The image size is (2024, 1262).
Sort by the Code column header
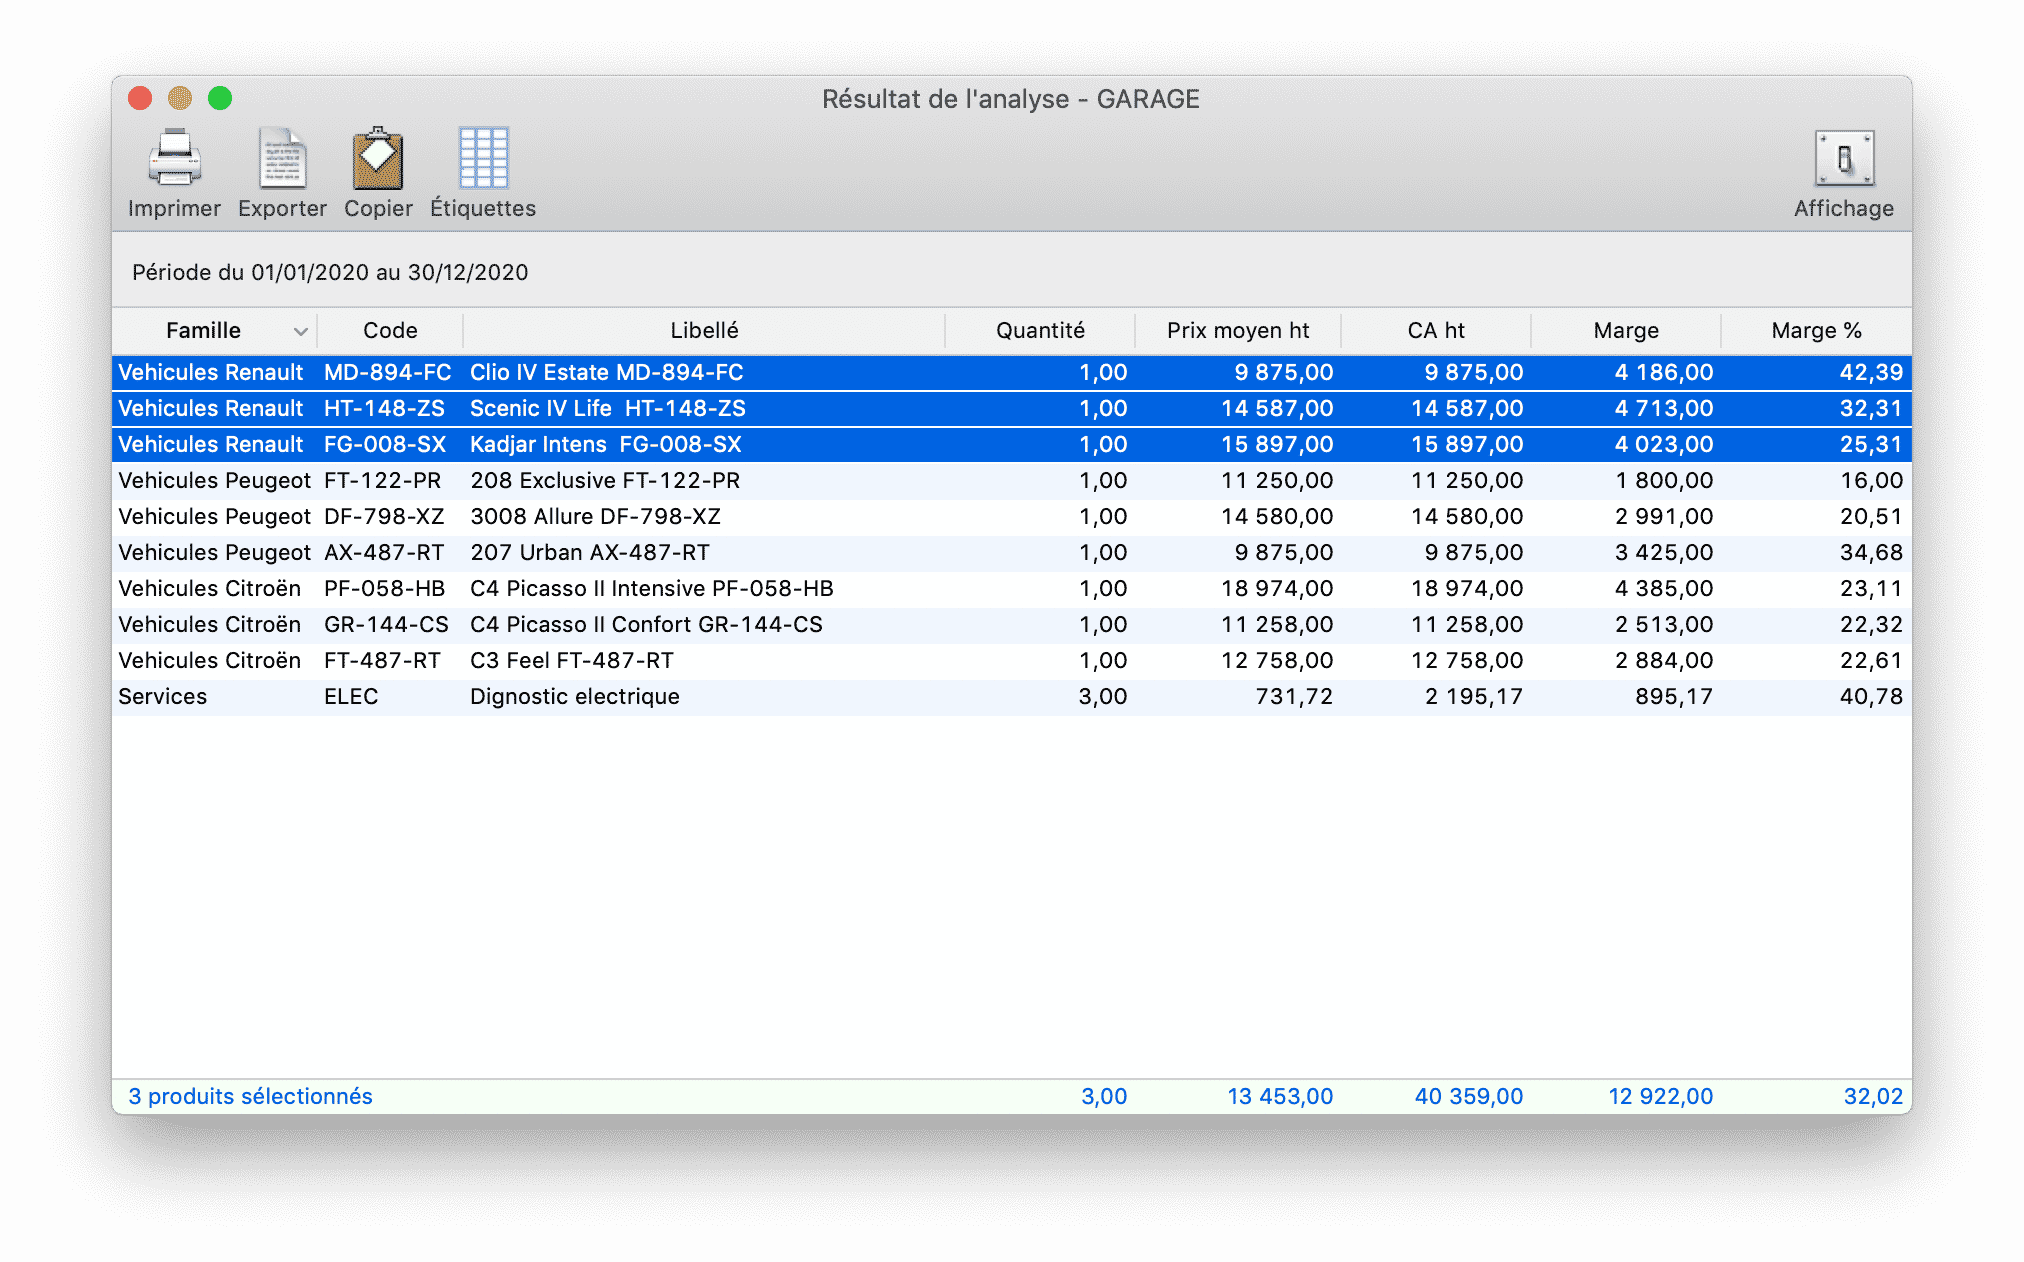click(390, 331)
